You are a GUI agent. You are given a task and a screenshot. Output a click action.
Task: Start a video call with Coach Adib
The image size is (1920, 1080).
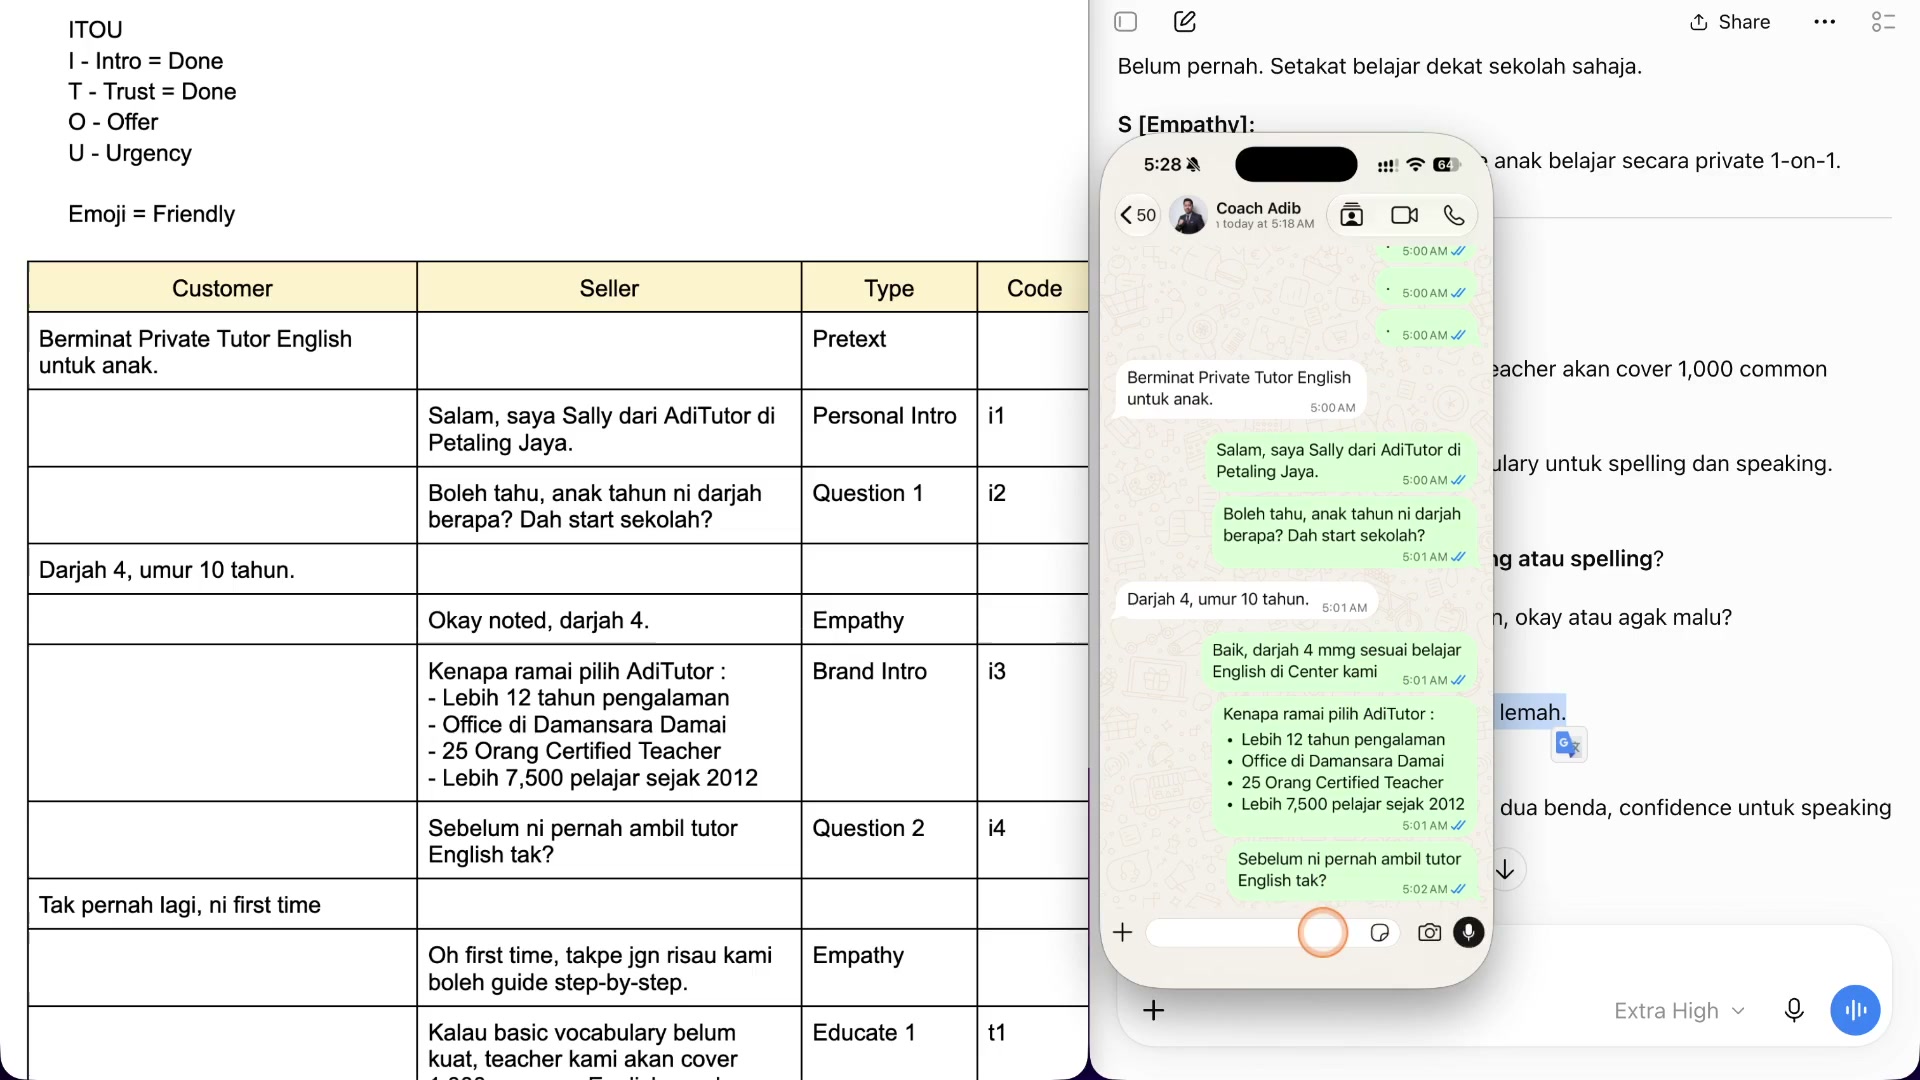click(1405, 215)
